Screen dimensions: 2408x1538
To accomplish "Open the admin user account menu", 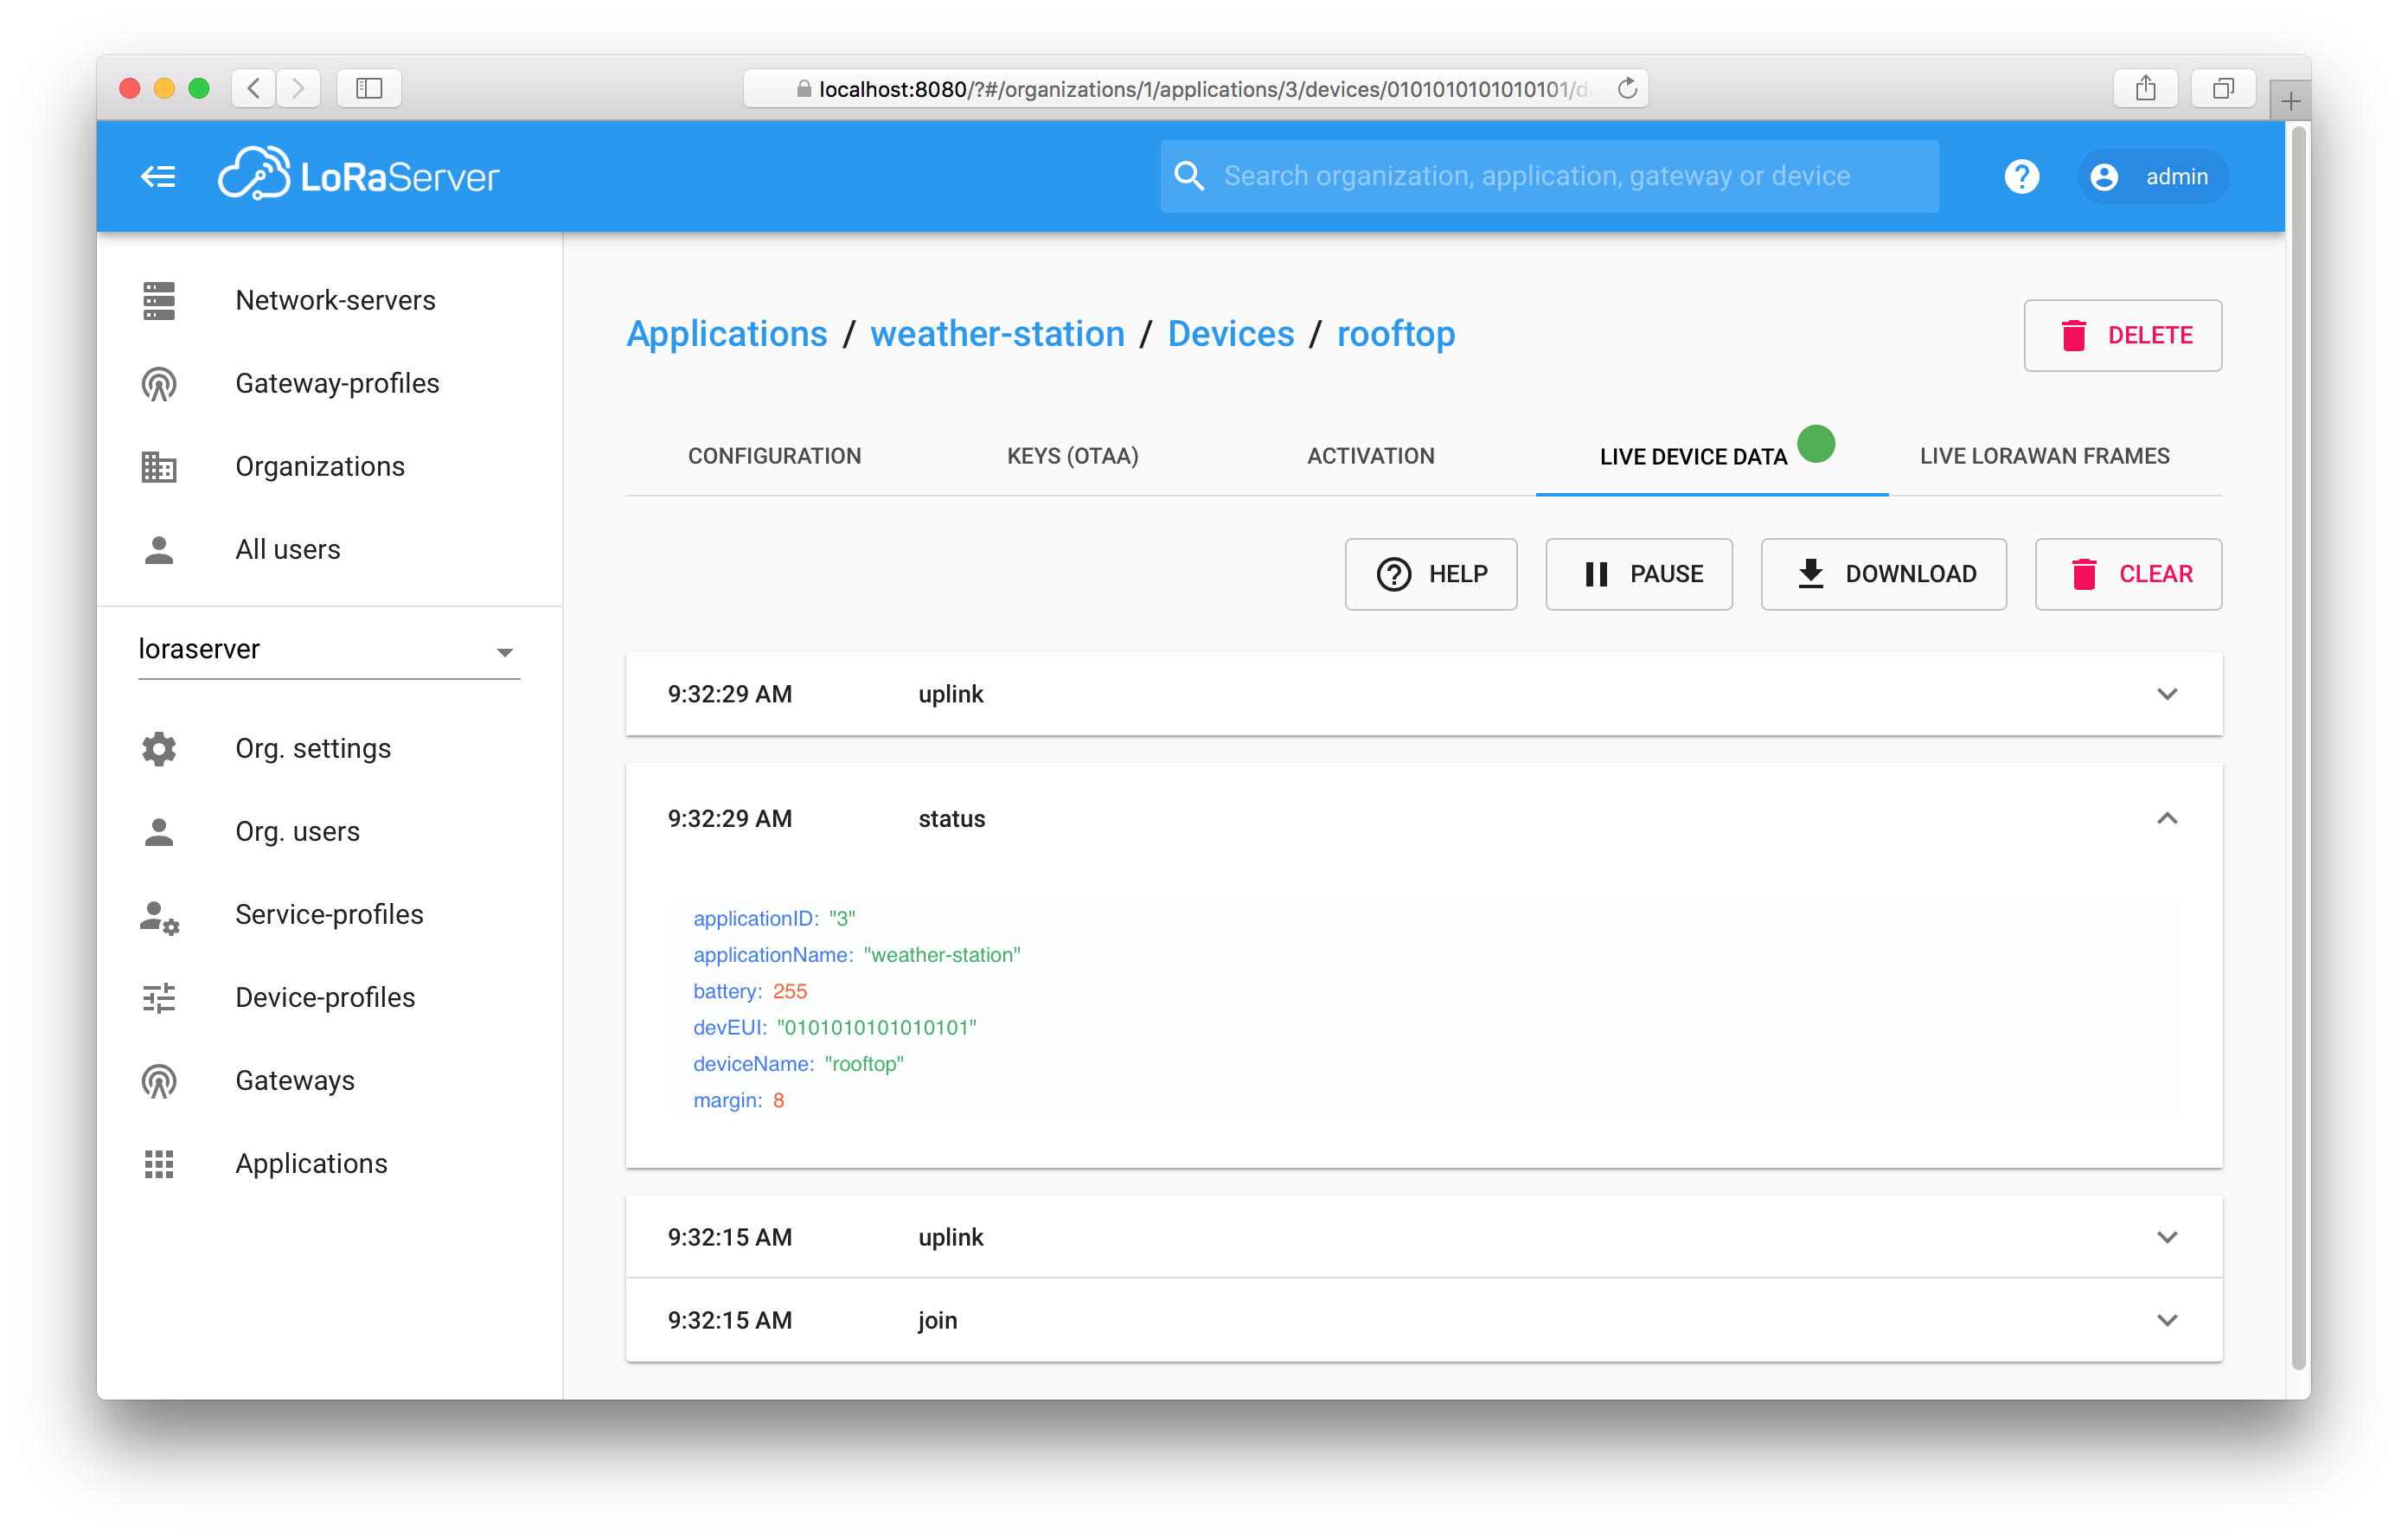I will coord(2152,177).
